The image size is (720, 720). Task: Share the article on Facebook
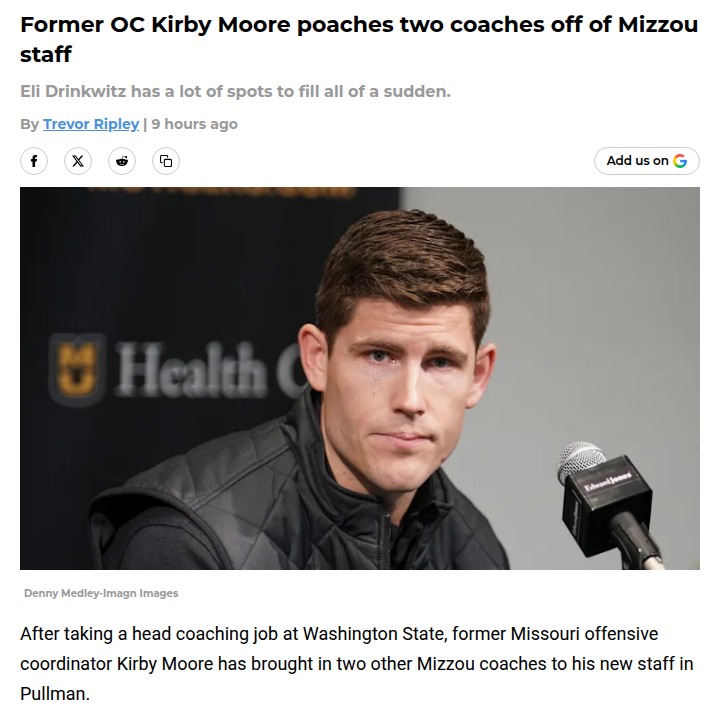coord(34,160)
